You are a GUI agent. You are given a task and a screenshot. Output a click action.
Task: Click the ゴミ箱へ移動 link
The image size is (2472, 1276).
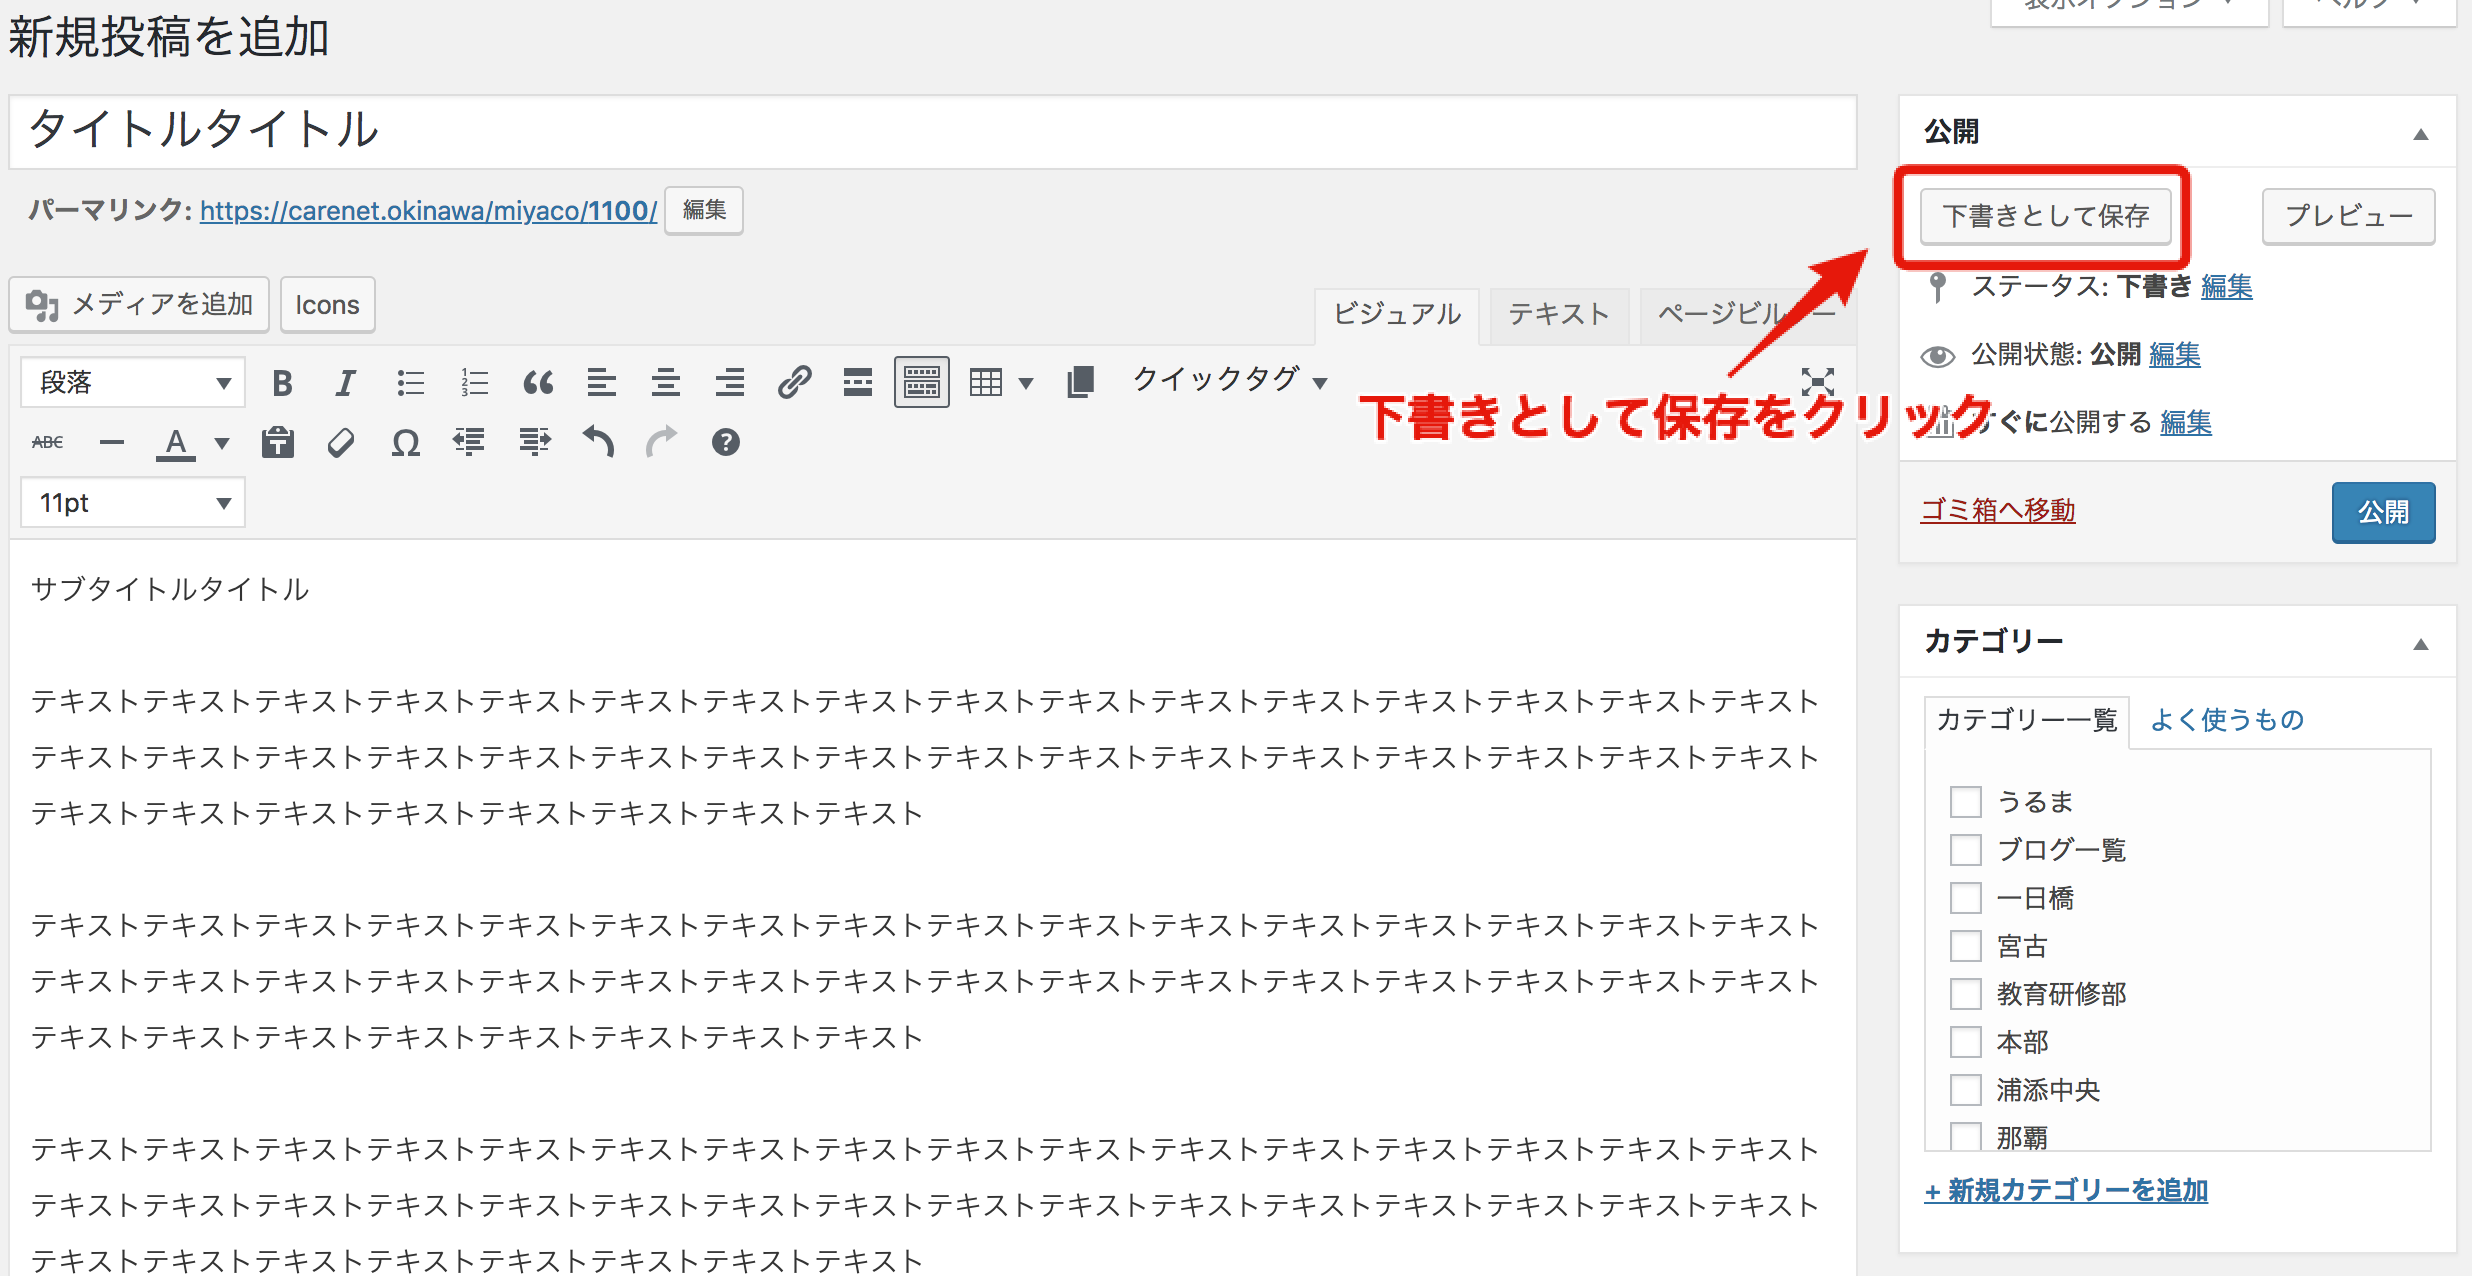click(1997, 511)
